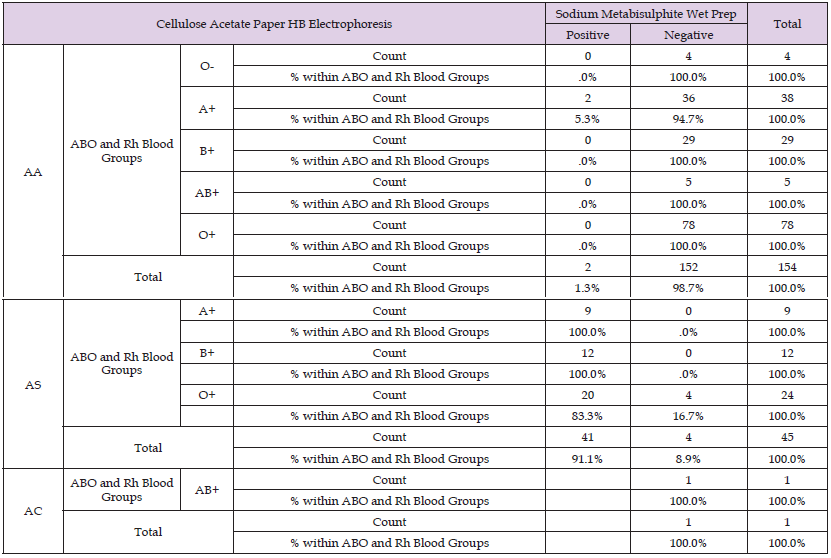Click the '8.9%' Negative percentage cell

(688, 459)
